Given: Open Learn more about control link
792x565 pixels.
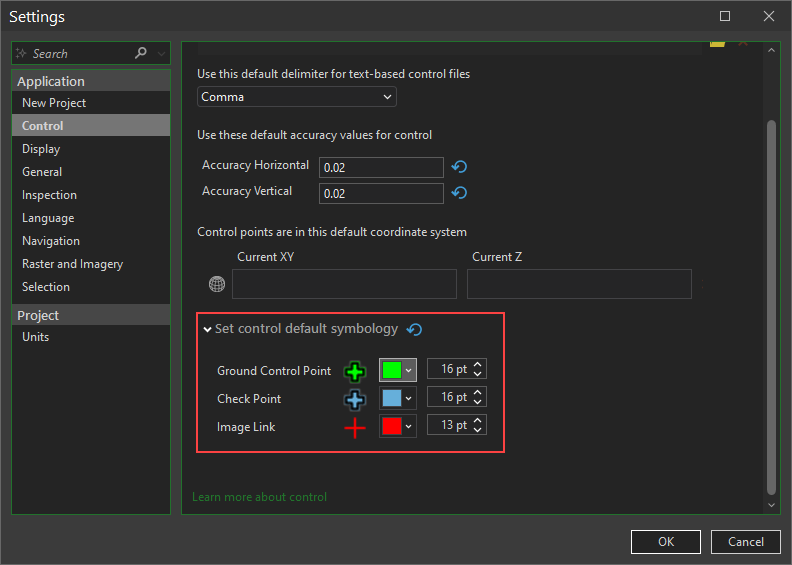Looking at the screenshot, I should pyautogui.click(x=259, y=497).
